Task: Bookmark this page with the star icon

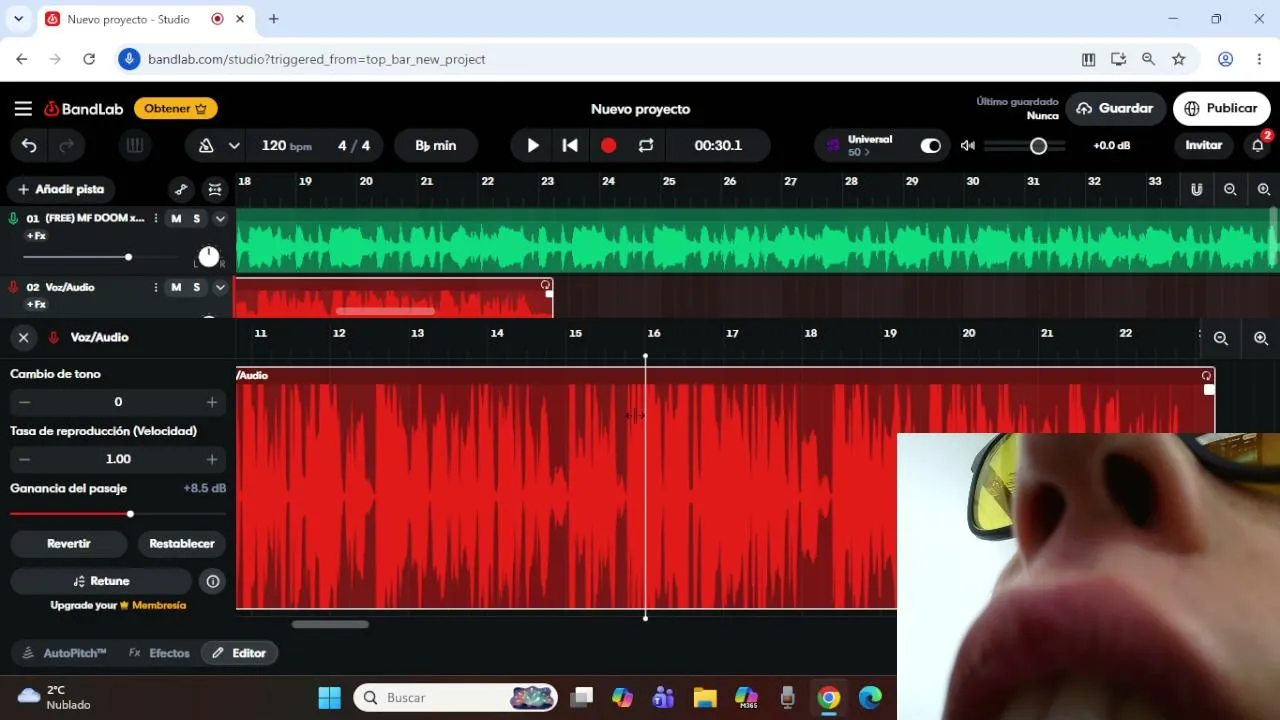Action: click(1179, 59)
